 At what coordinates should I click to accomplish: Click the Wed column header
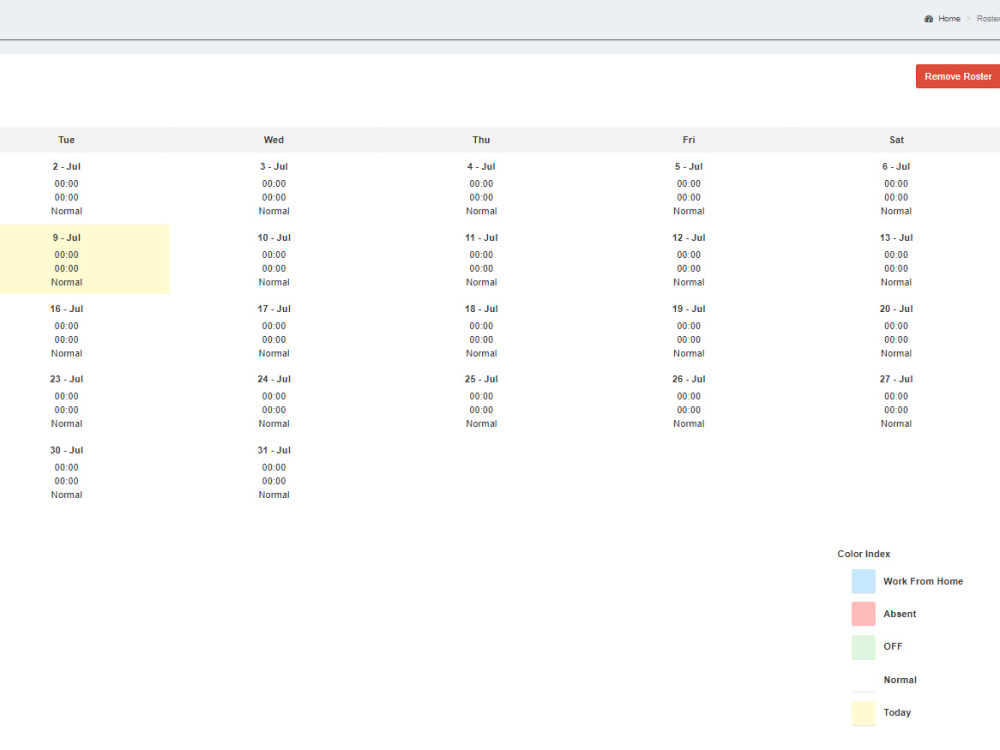274,140
